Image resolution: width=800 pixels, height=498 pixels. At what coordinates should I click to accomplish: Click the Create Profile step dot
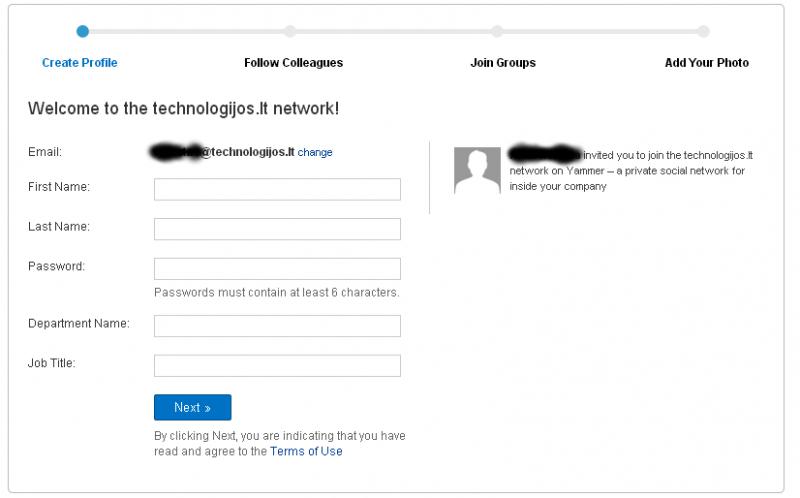[x=83, y=32]
